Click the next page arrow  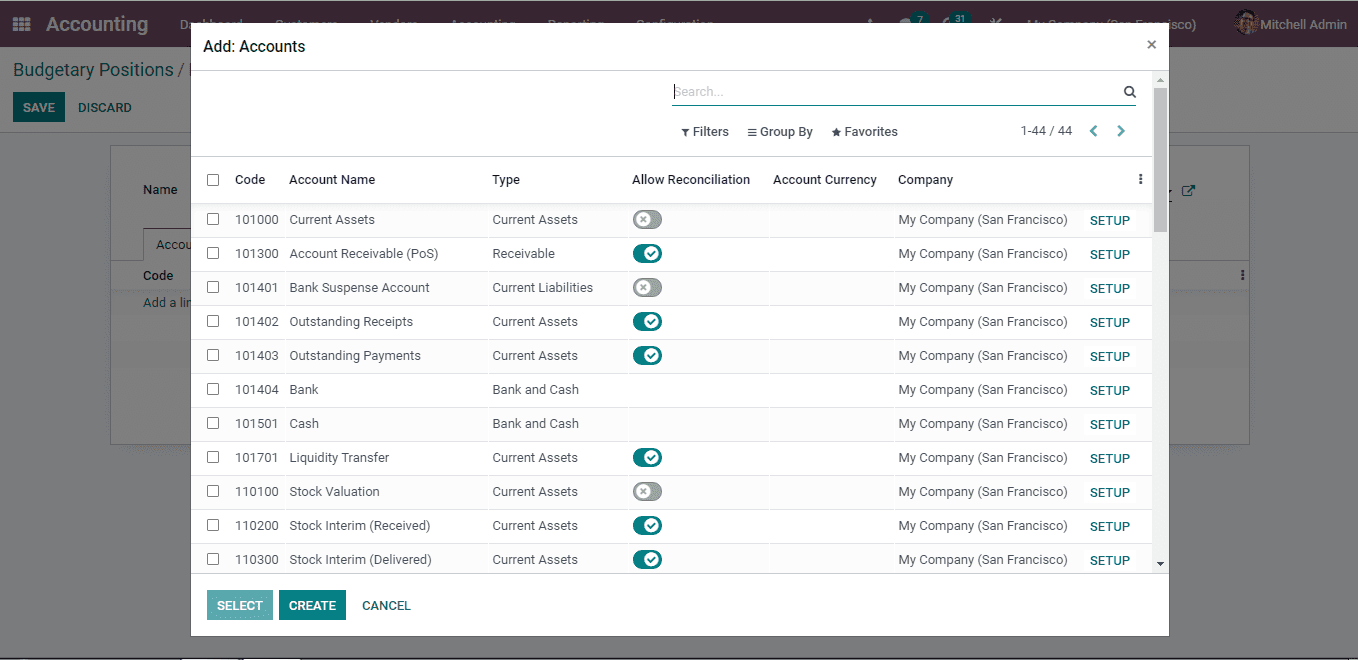(x=1120, y=130)
